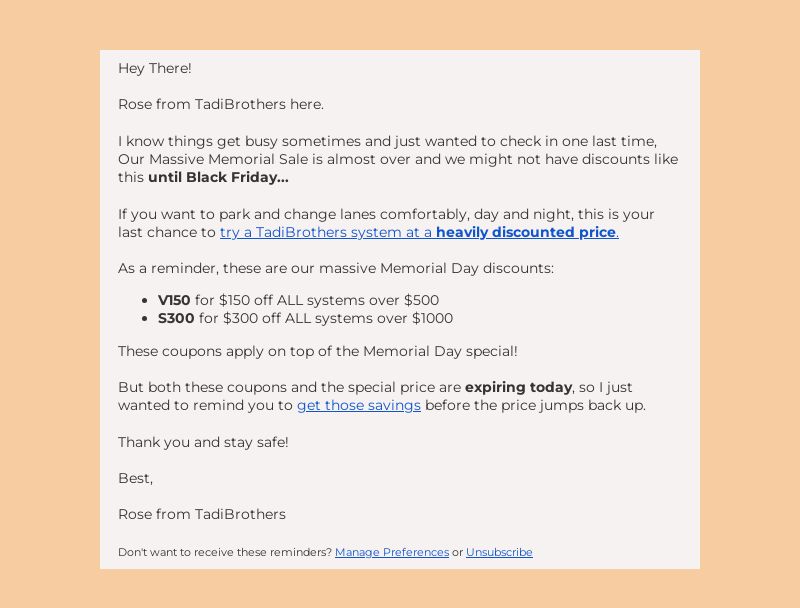
Task: Click the "These coupons apply on top" sentence
Action: (318, 351)
